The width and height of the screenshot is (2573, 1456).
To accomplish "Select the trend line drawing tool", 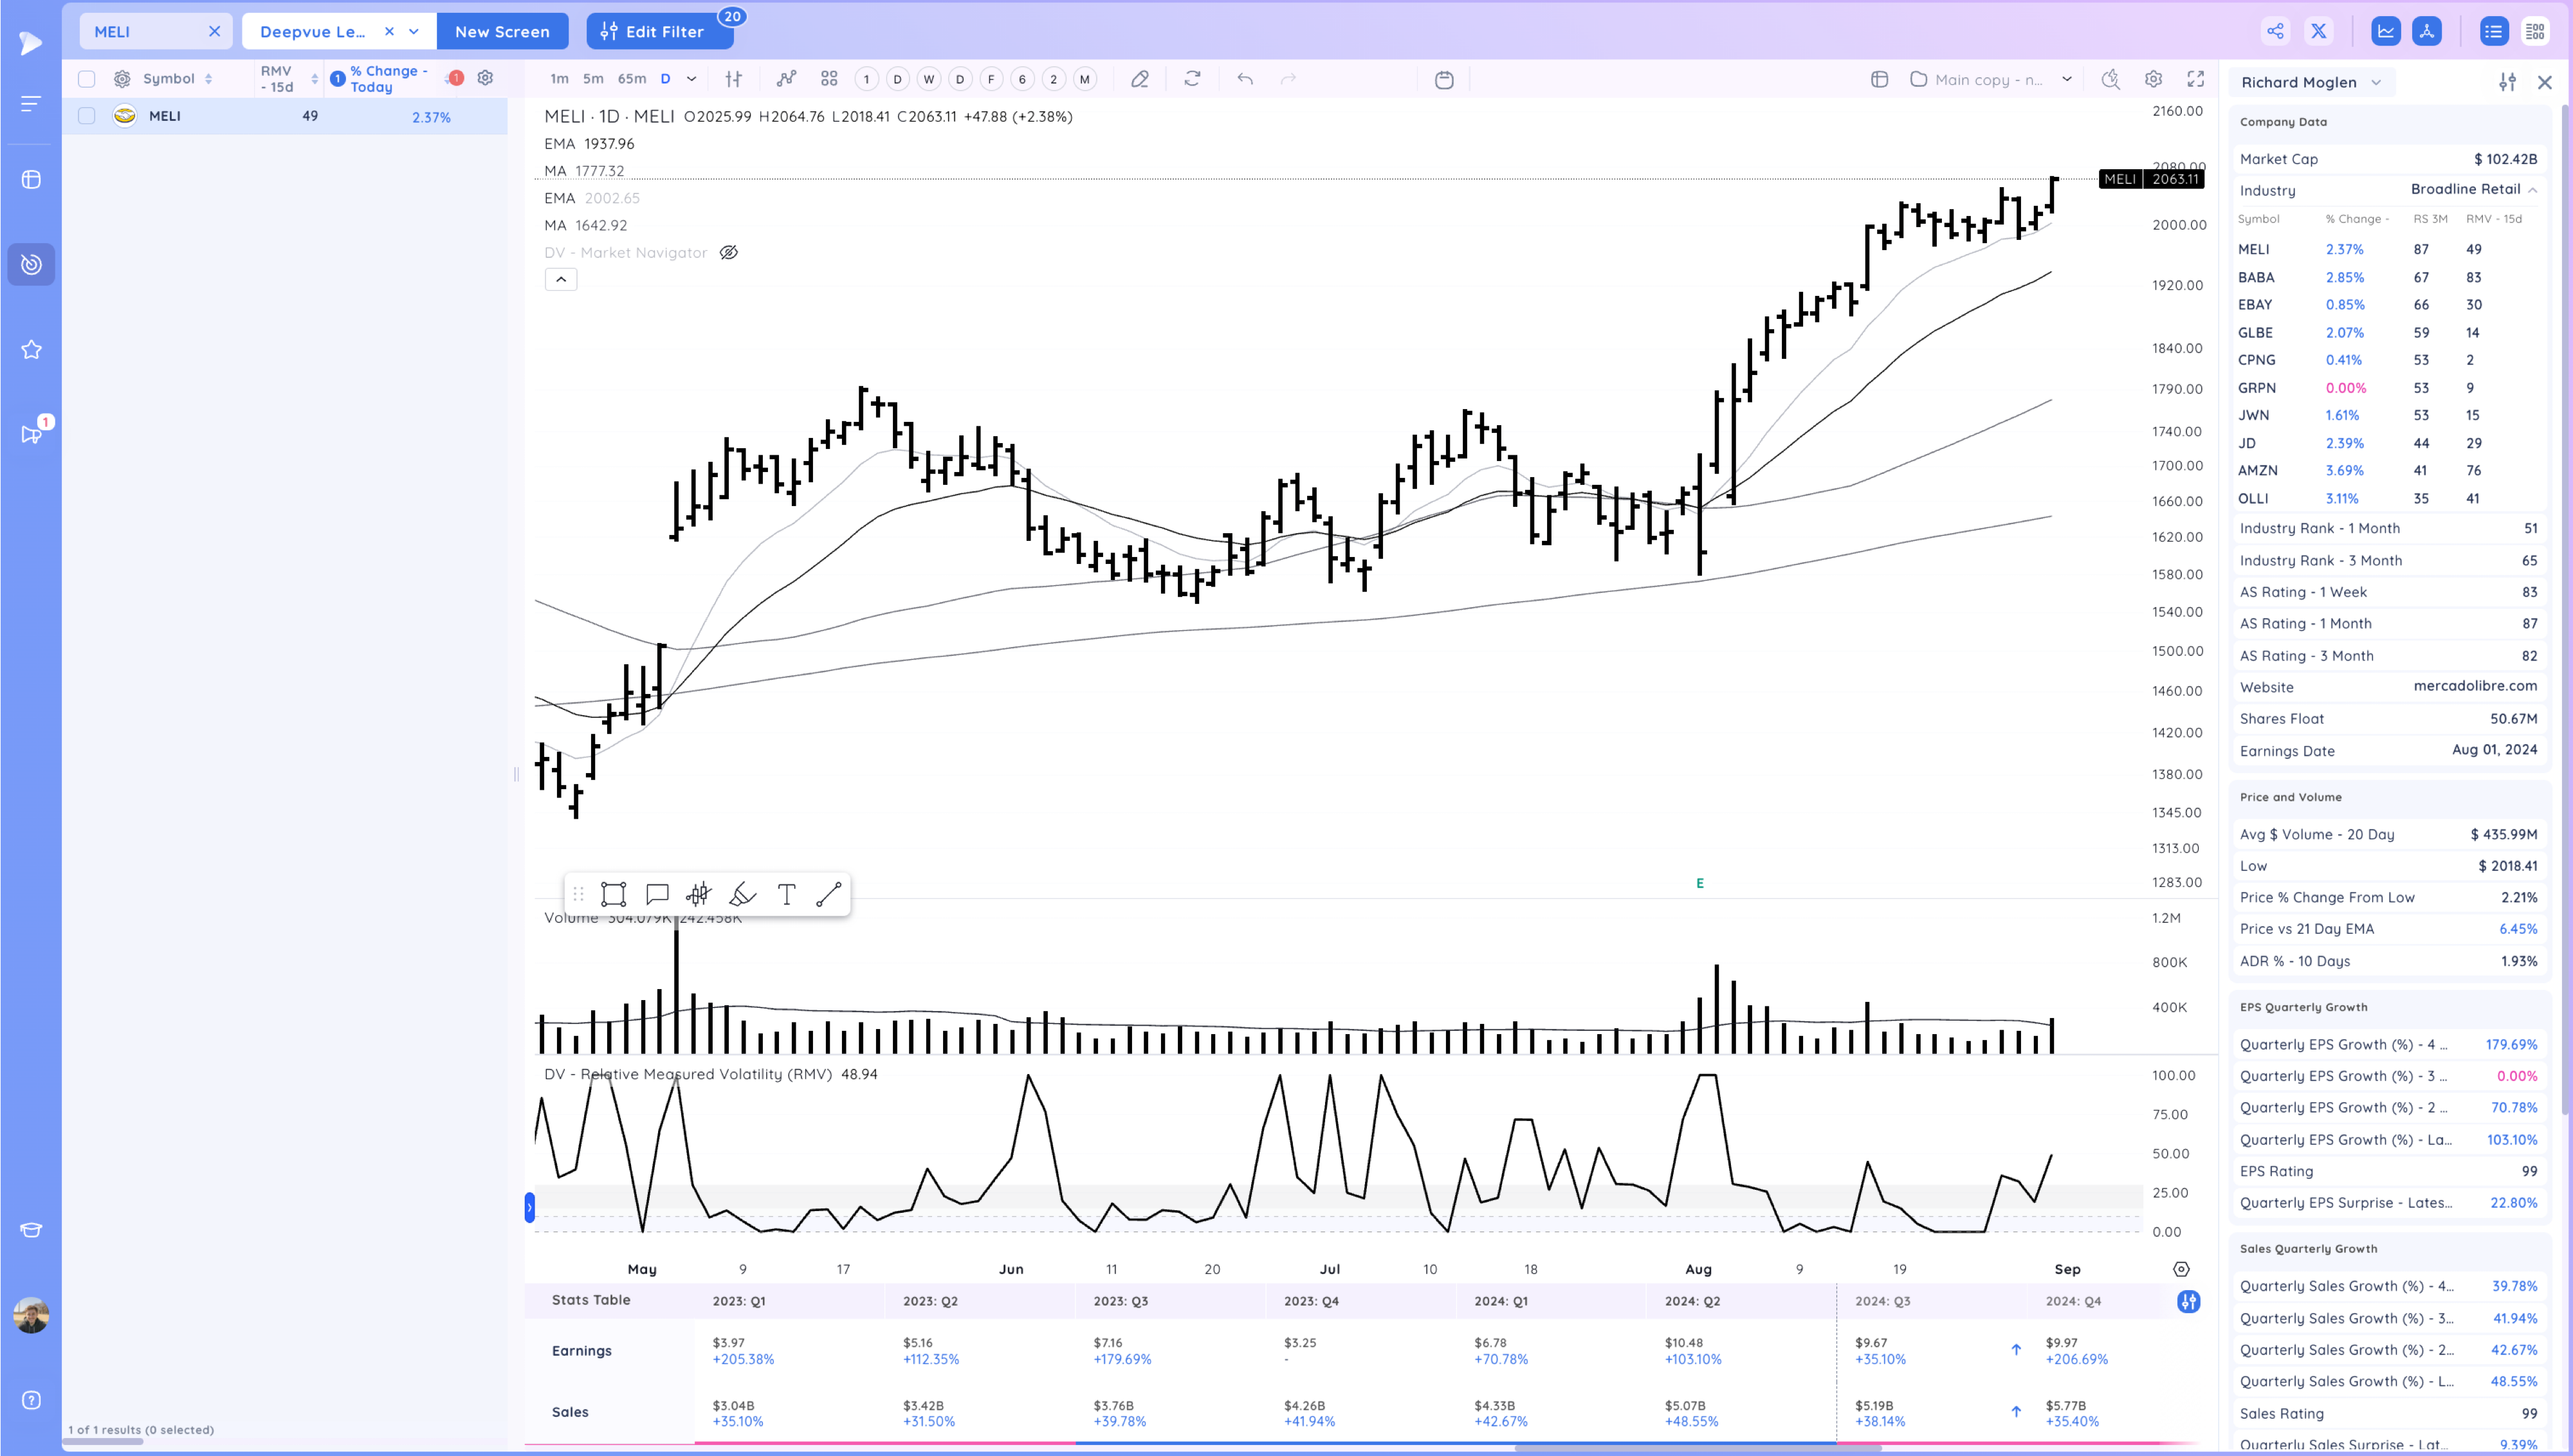I will [x=828, y=894].
